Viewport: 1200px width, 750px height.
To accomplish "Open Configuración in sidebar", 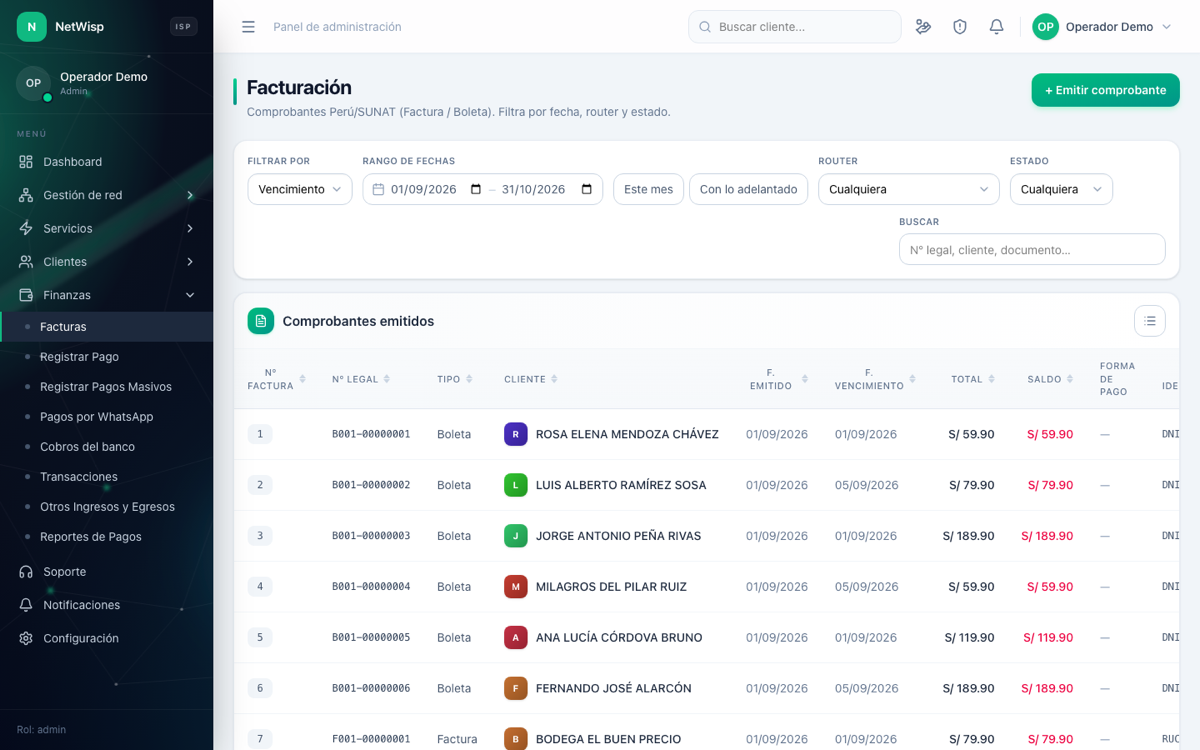I will point(106,638).
